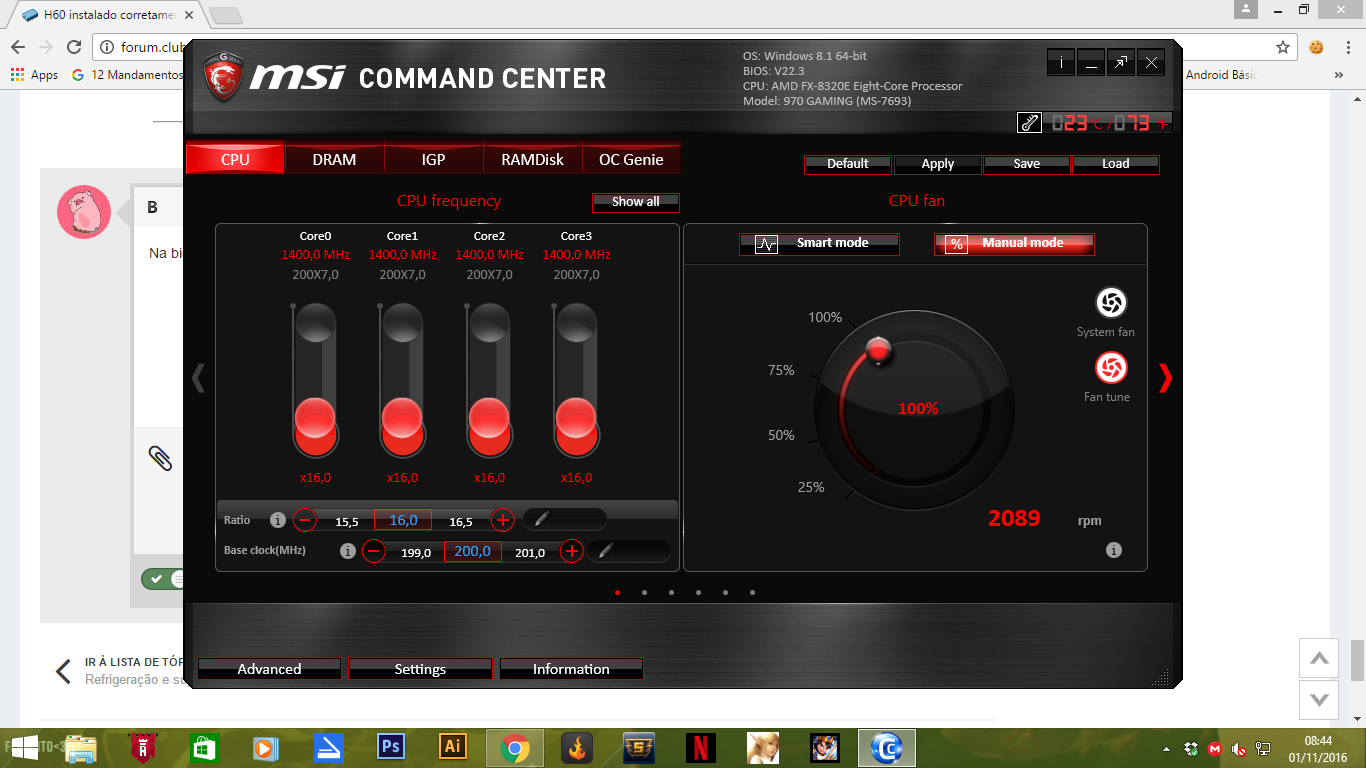Click the Save button
Screen dimensions: 1366x768
1027,164
